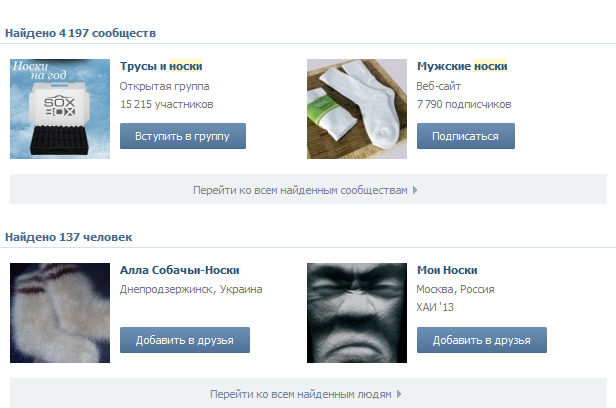Image resolution: width=616 pixels, height=408 pixels.
Task: Click the stone face profile photo
Action: (x=357, y=313)
